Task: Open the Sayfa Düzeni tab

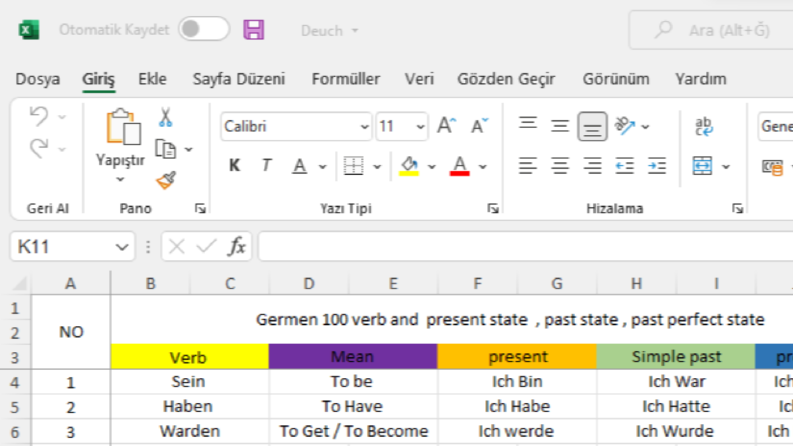Action: 239,79
